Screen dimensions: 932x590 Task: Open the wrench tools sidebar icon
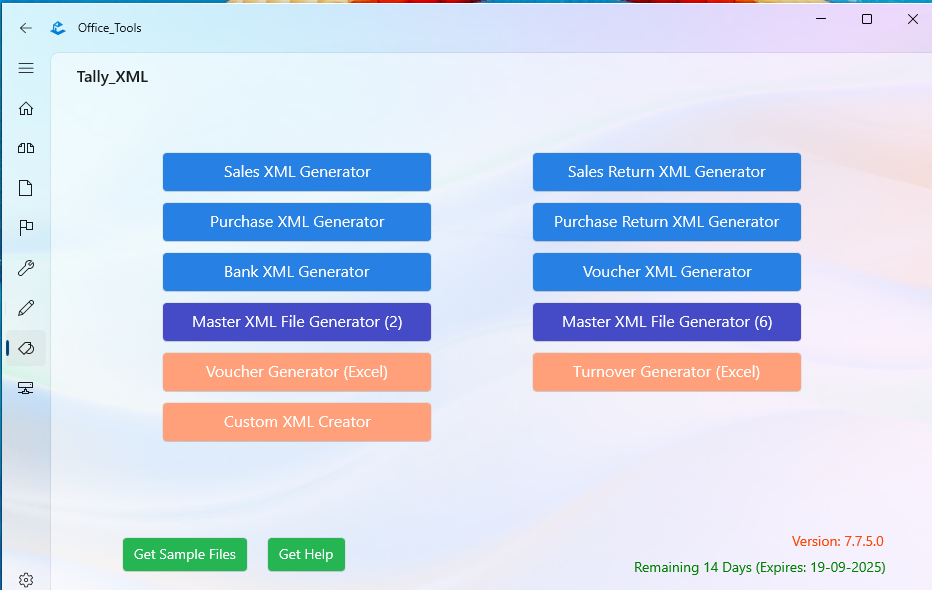click(26, 268)
